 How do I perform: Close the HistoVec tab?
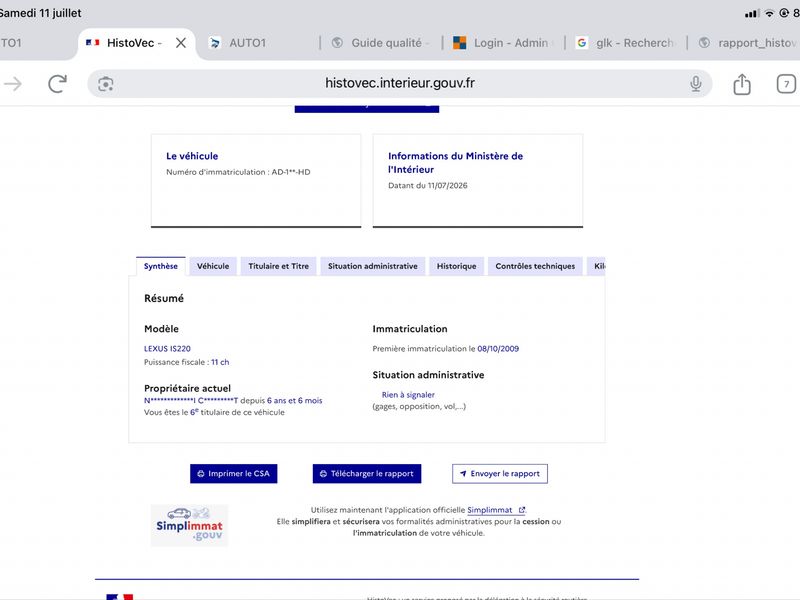coord(181,43)
